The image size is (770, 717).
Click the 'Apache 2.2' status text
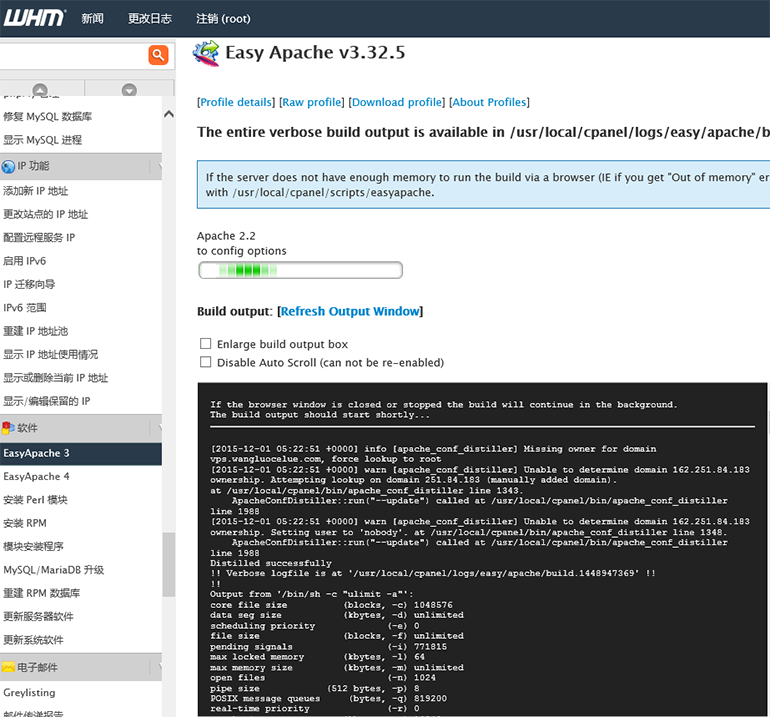pyautogui.click(x=226, y=236)
